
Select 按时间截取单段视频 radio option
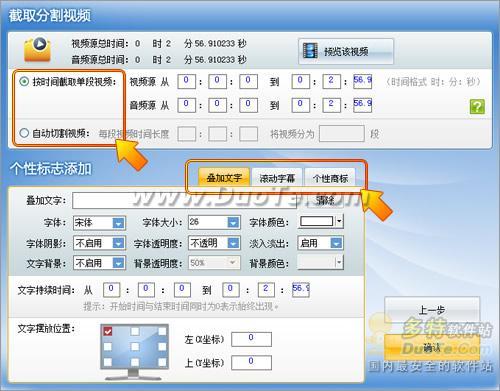(24, 81)
